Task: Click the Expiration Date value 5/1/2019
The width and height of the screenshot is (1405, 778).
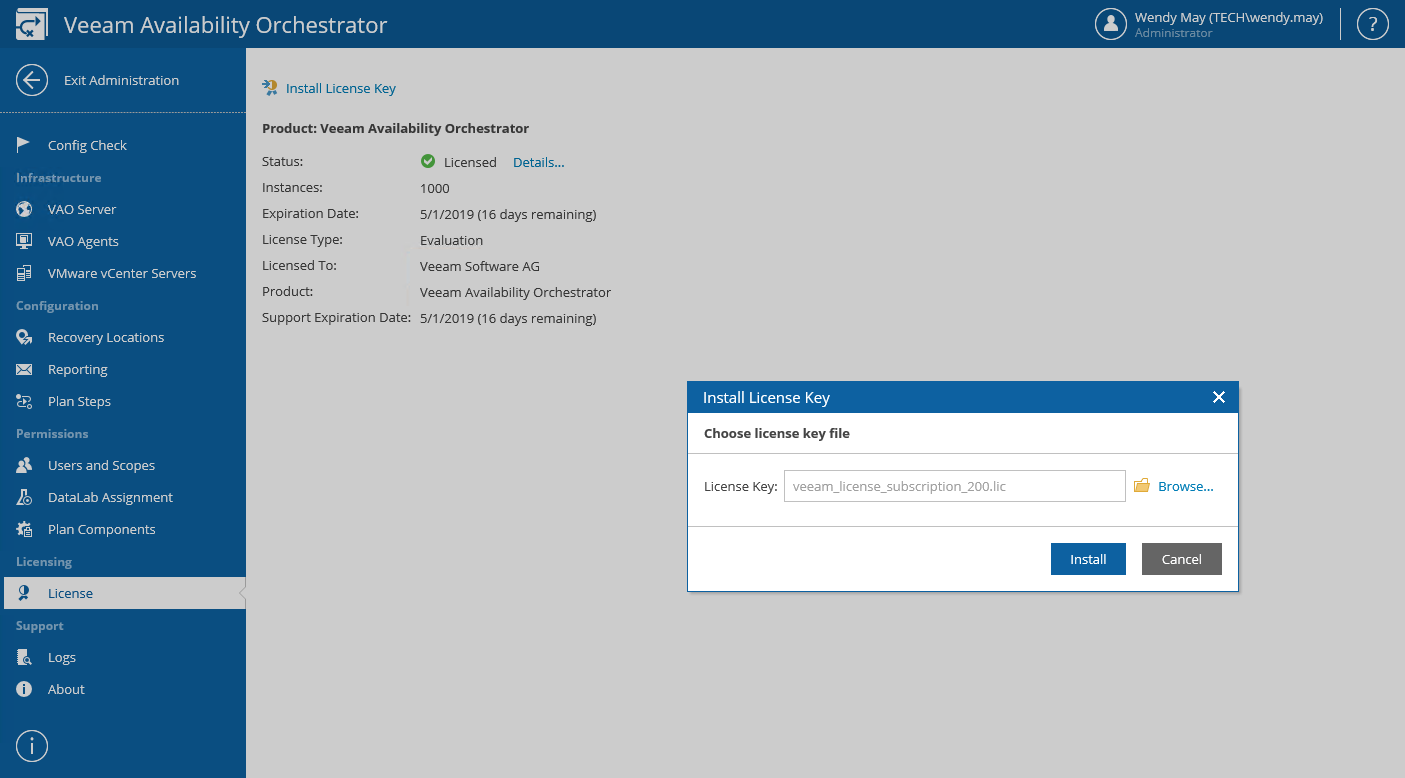Action: point(508,214)
